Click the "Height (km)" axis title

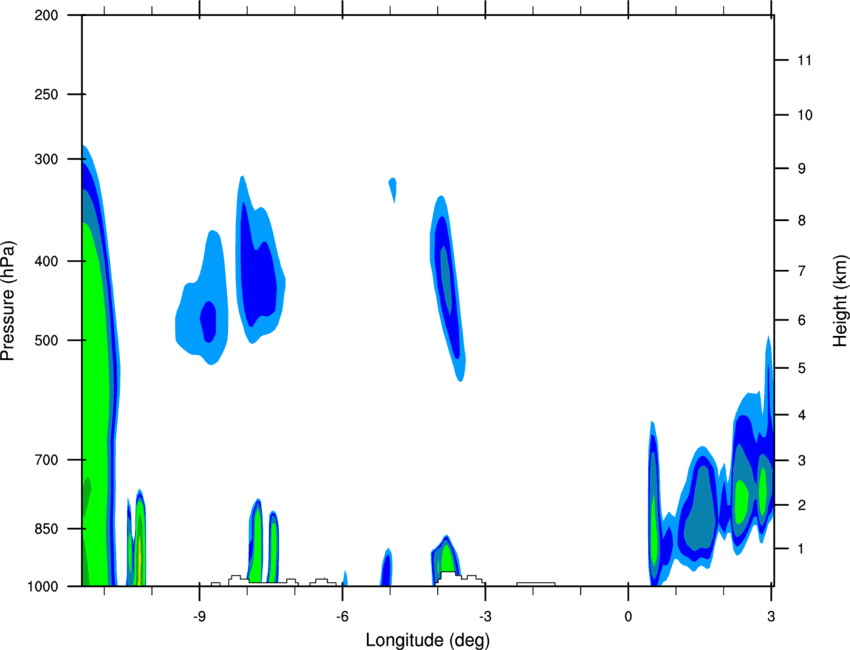click(x=840, y=301)
